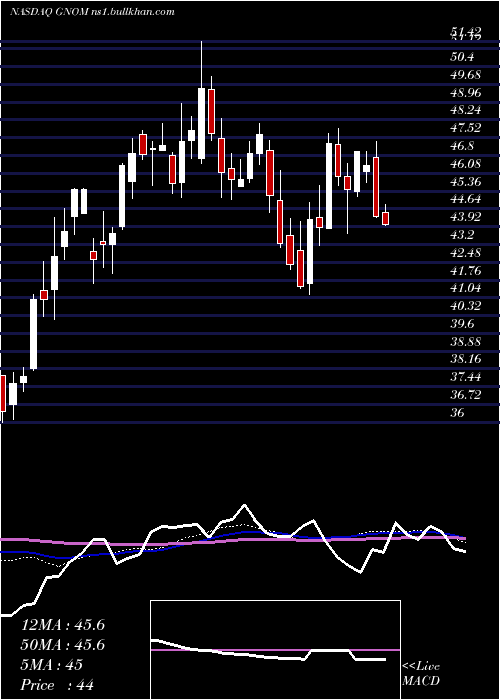The height and width of the screenshot is (700, 500).
Task: Click the Live MACD label
Action: 421,674
